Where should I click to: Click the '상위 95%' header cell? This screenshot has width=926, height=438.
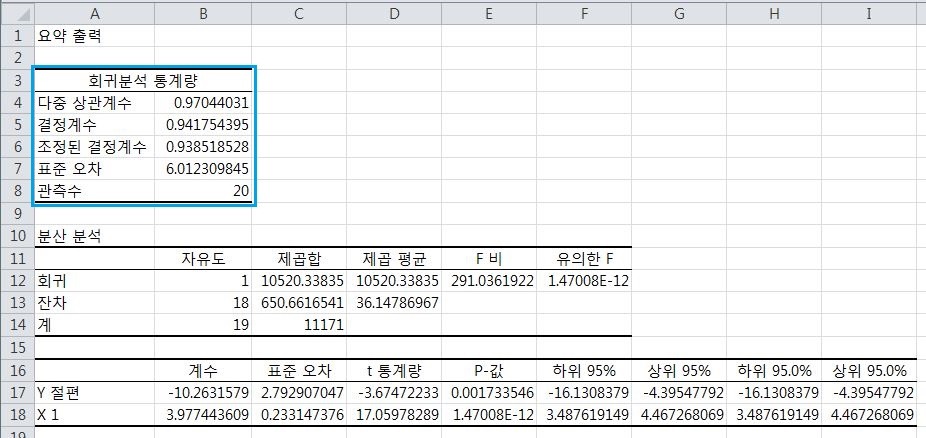pos(679,370)
